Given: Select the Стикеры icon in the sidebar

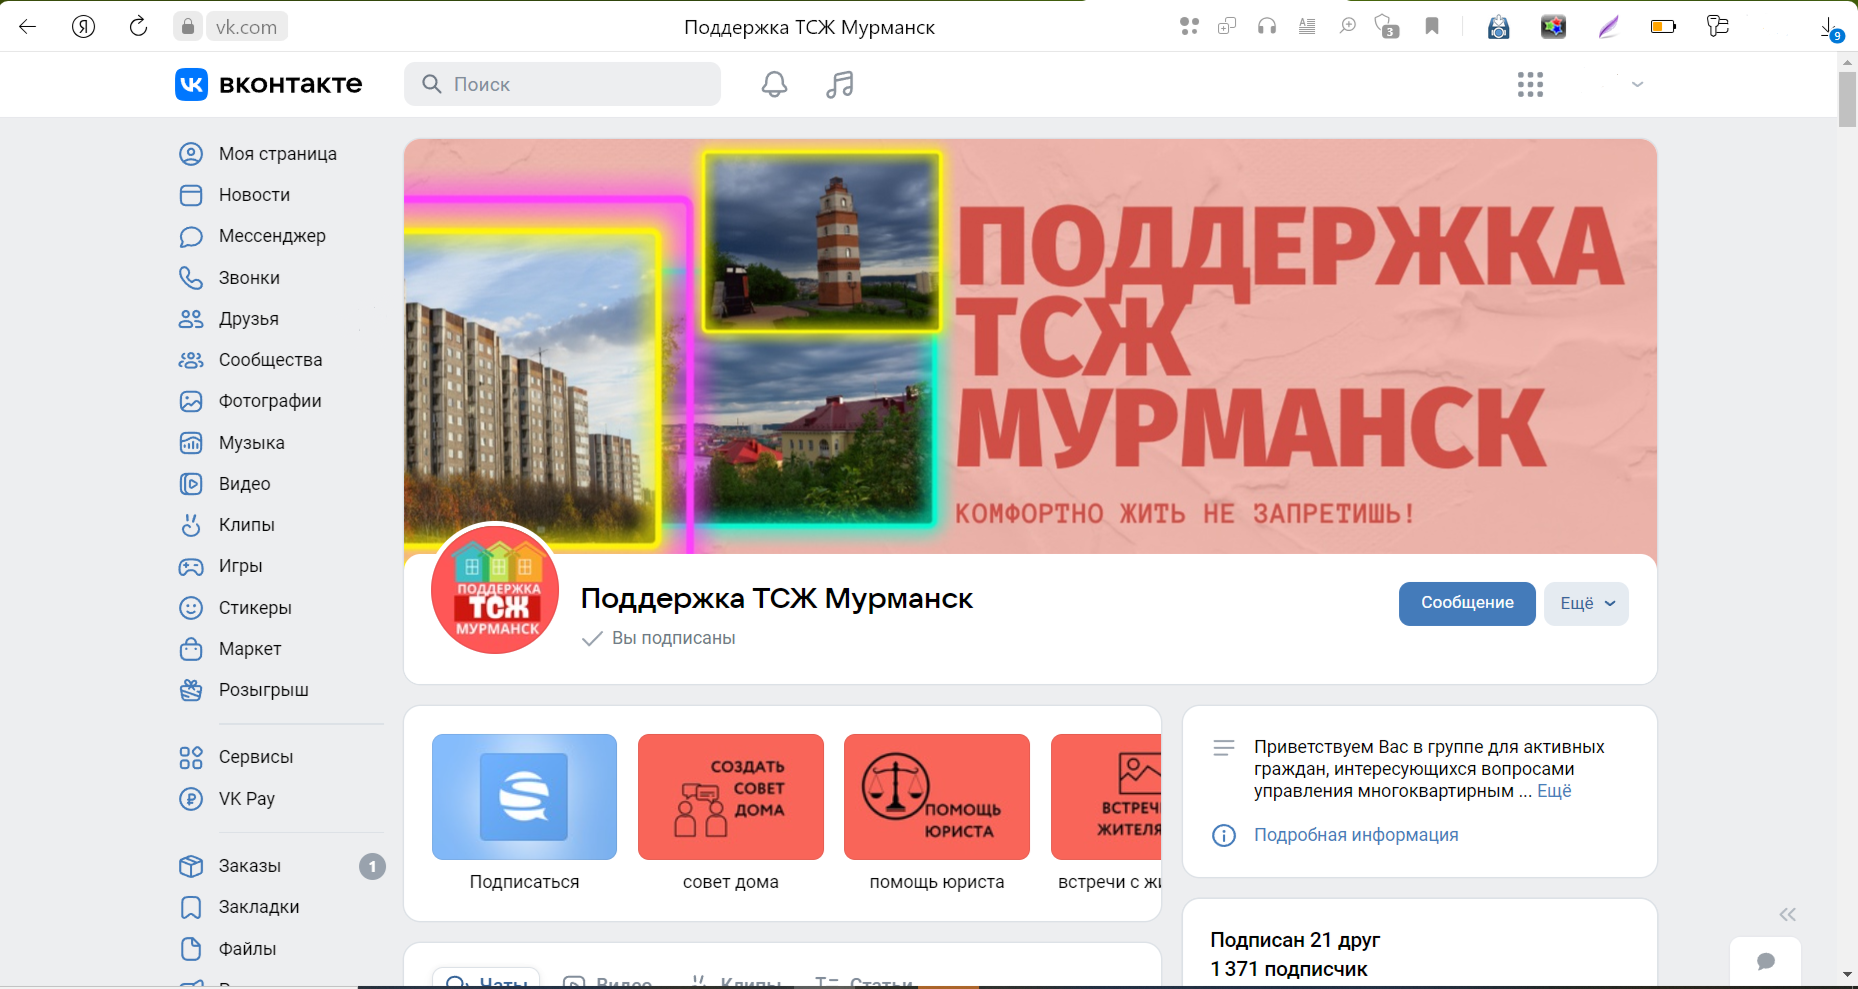Looking at the screenshot, I should (191, 607).
